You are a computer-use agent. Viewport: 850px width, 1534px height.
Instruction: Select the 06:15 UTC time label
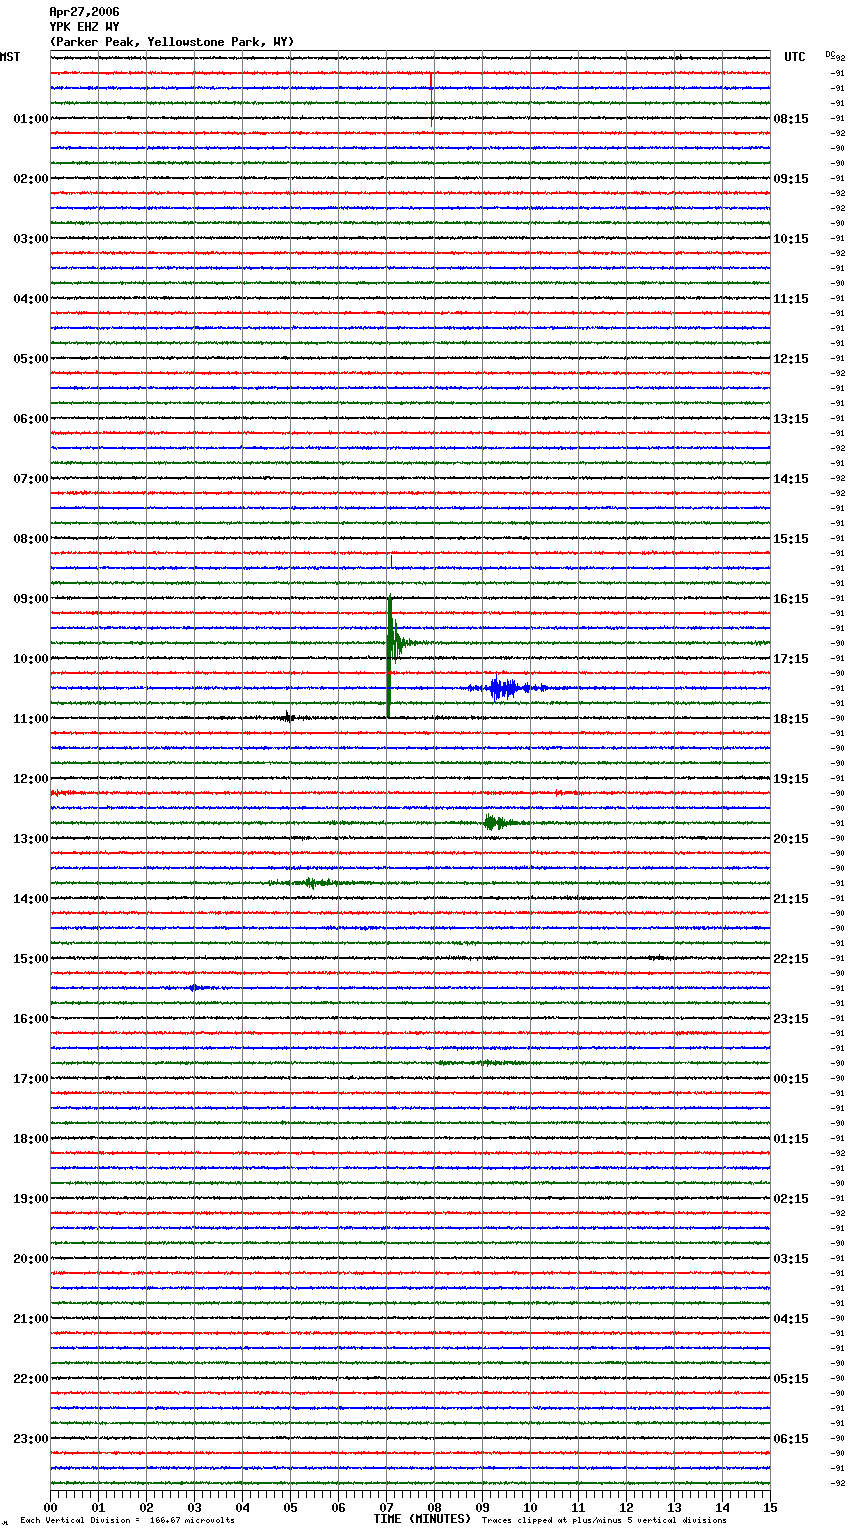[x=791, y=1439]
